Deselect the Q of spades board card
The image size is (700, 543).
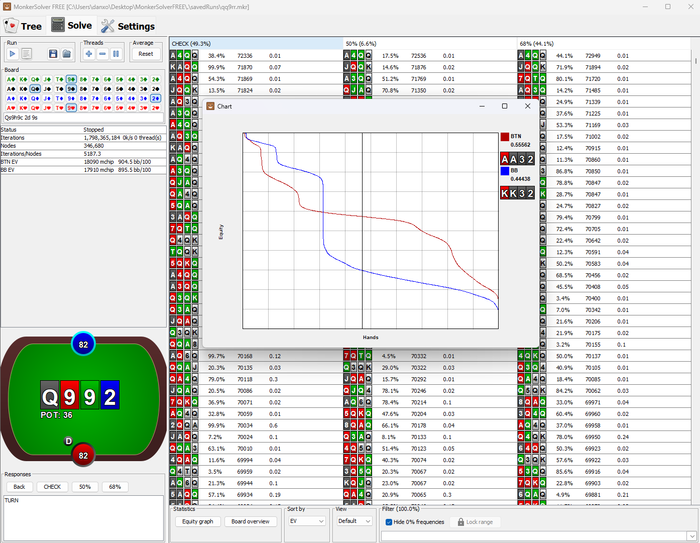[35, 88]
